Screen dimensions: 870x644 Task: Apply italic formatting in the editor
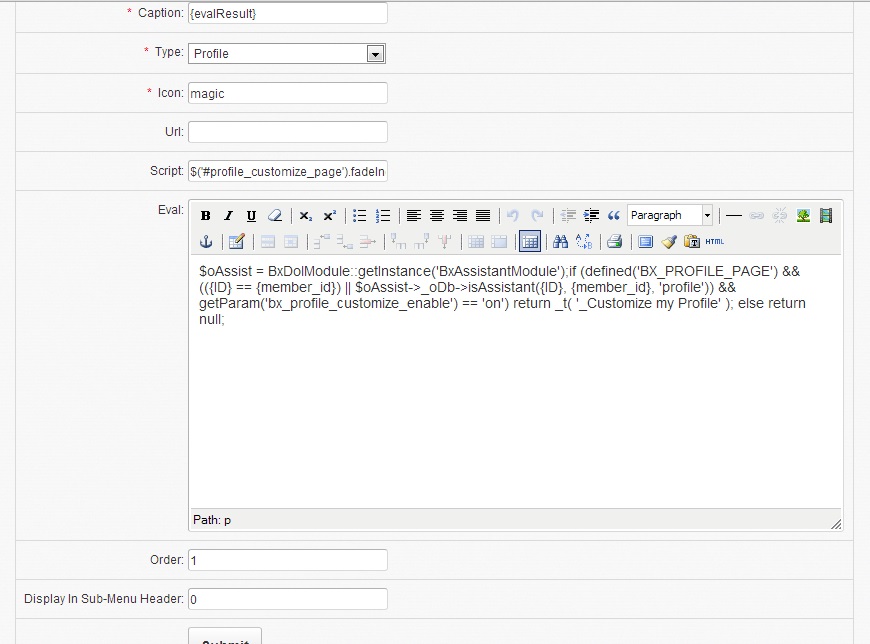pos(228,216)
